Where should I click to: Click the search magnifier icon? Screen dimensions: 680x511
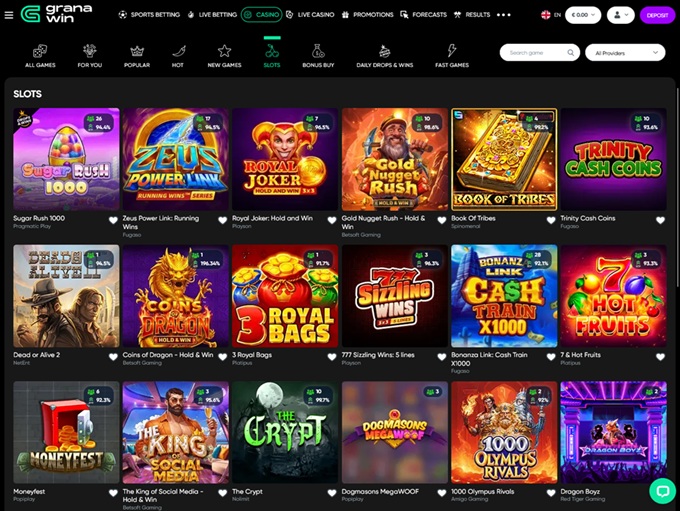[571, 52]
